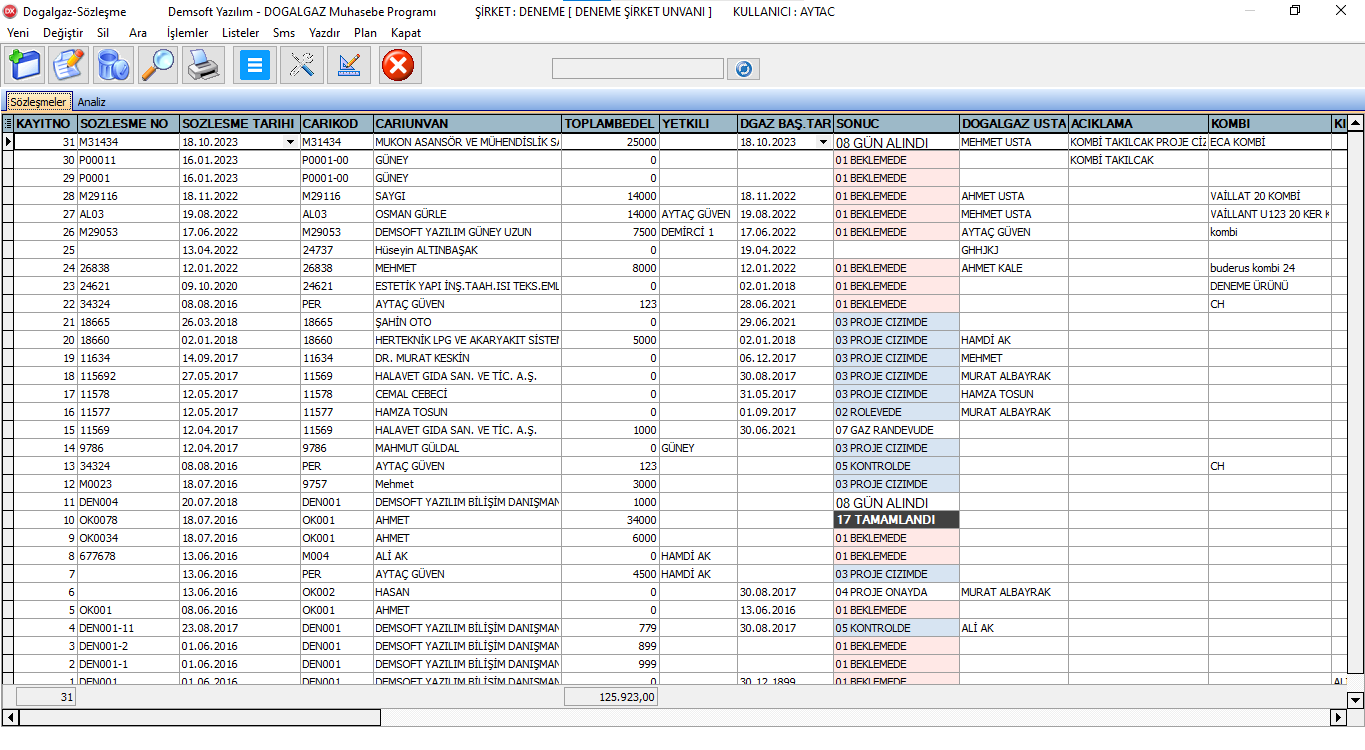Click the red X close toolbar icon

click(399, 66)
